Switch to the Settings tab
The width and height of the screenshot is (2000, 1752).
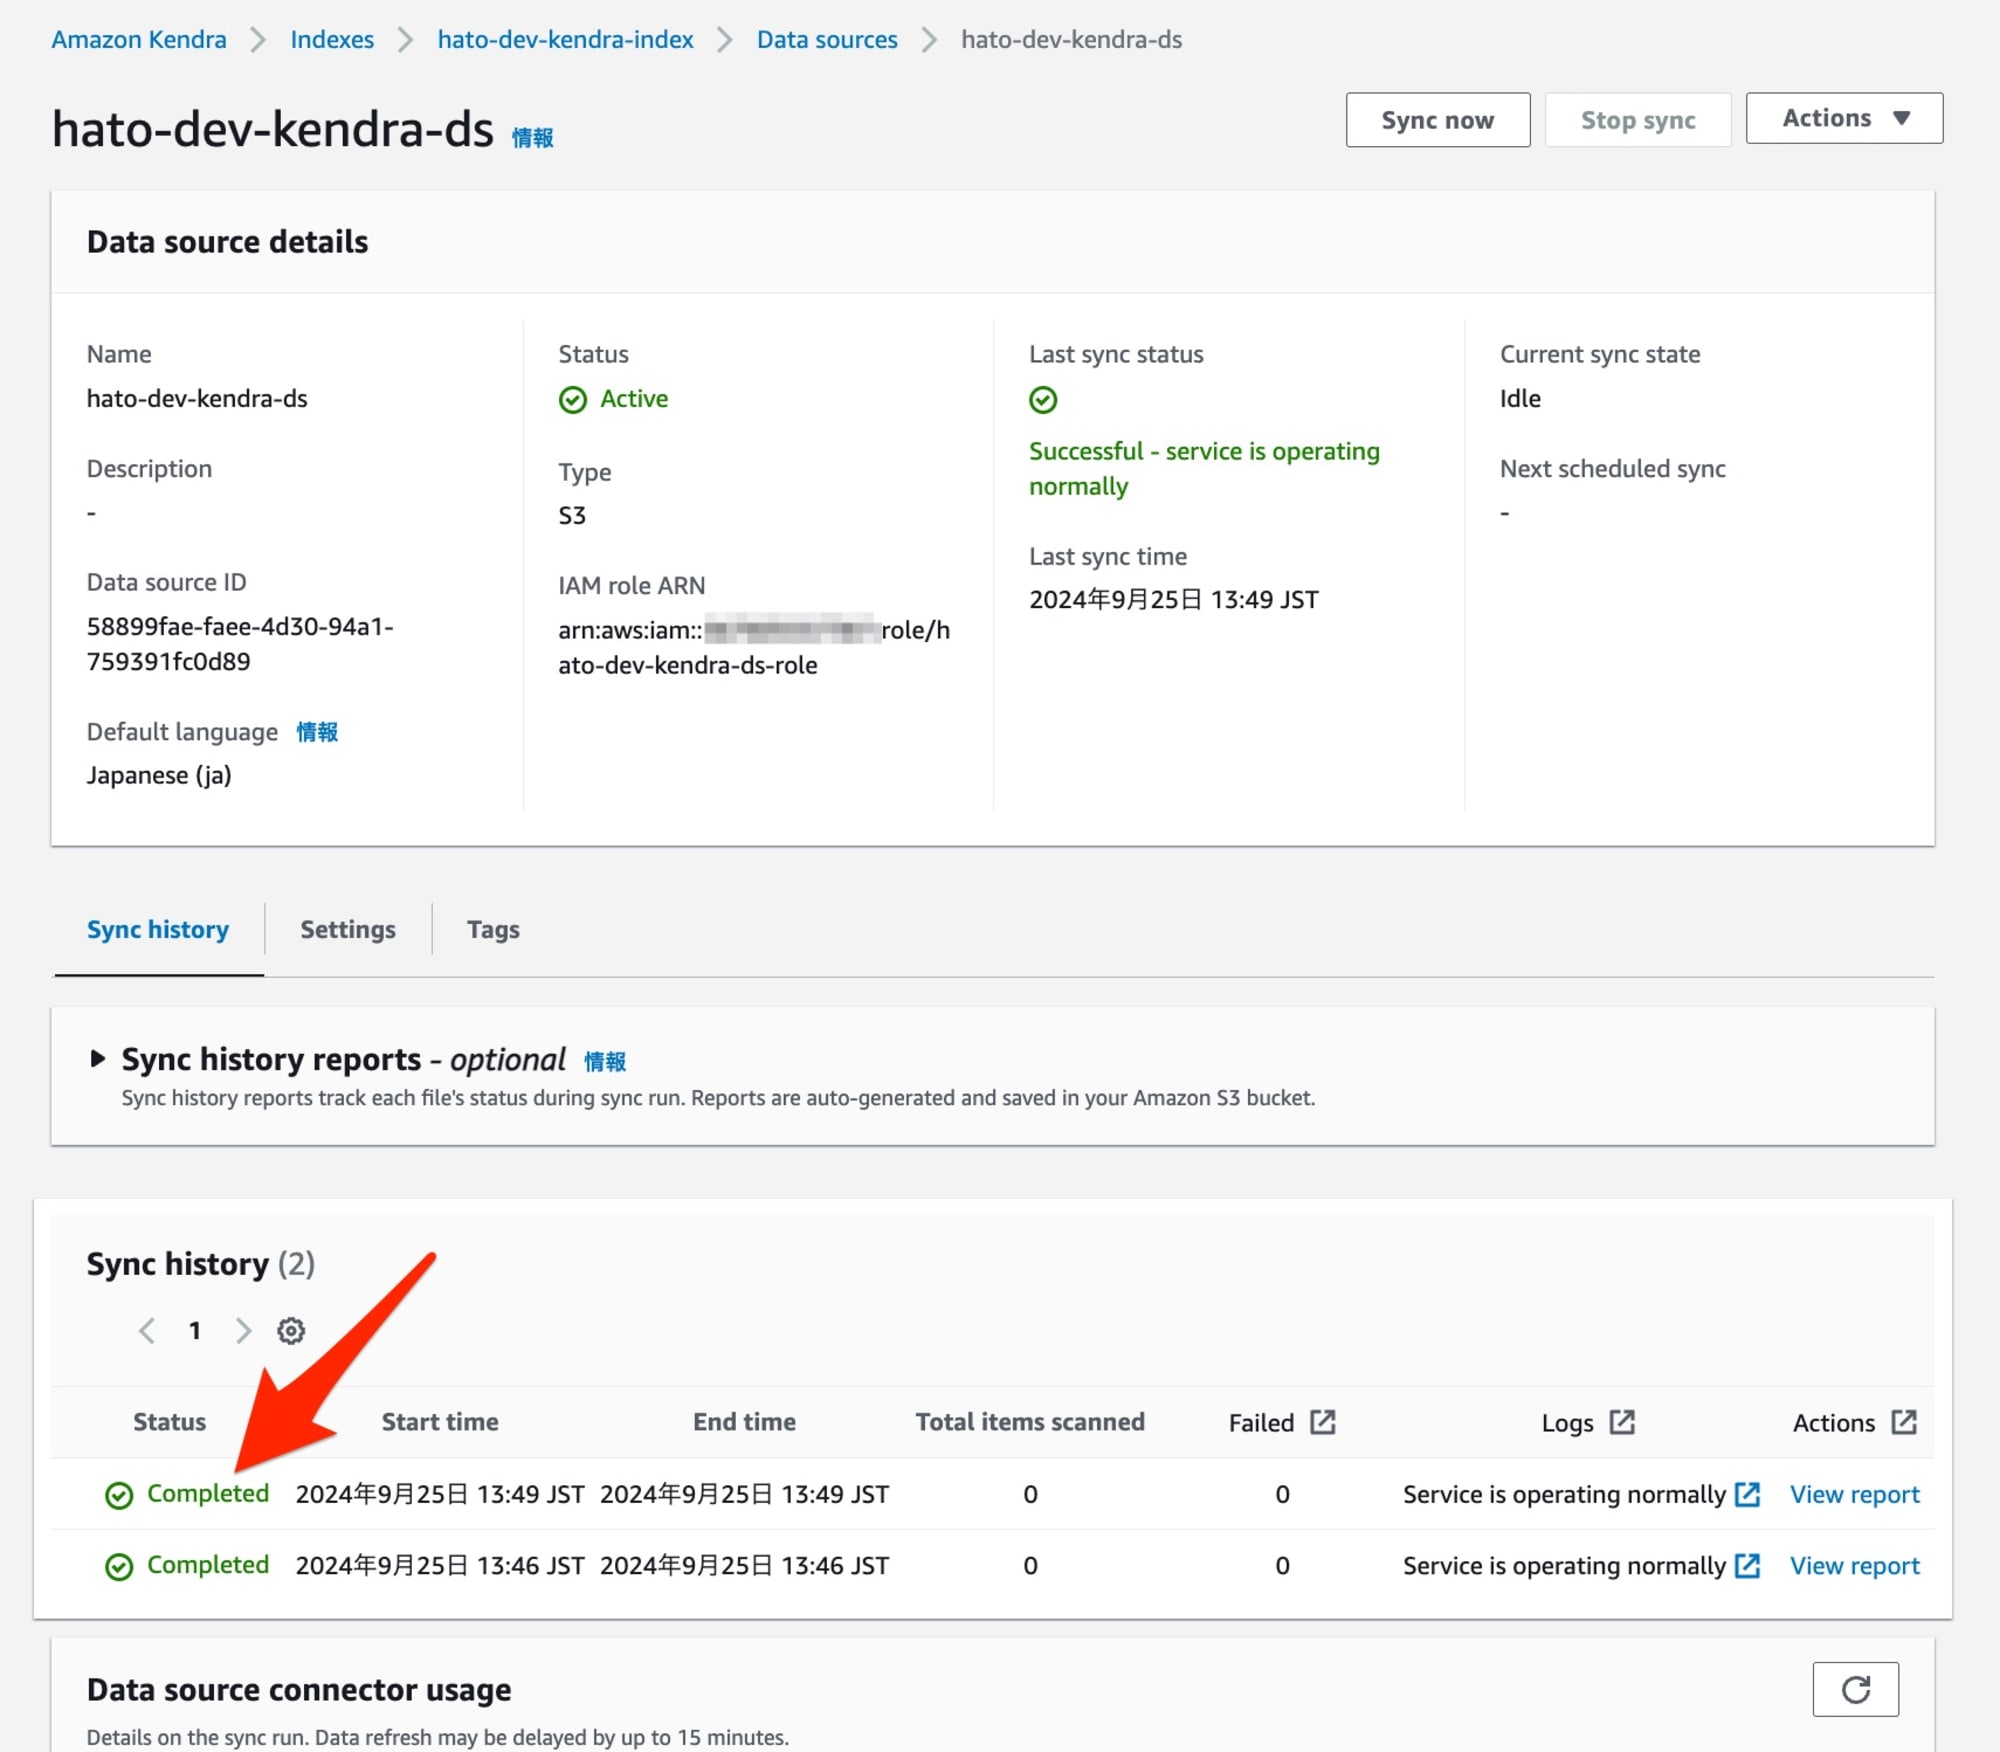pos(349,929)
